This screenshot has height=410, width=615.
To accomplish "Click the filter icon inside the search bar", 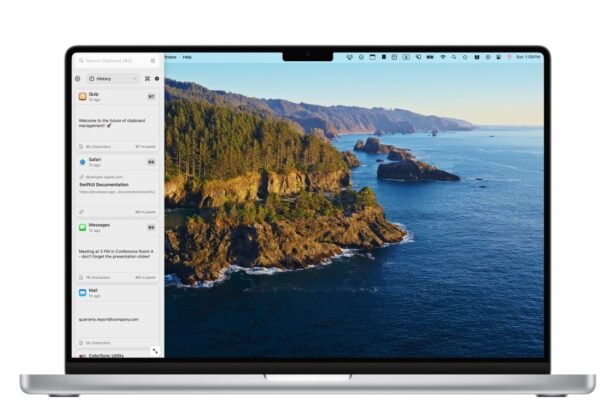I will [x=153, y=61].
